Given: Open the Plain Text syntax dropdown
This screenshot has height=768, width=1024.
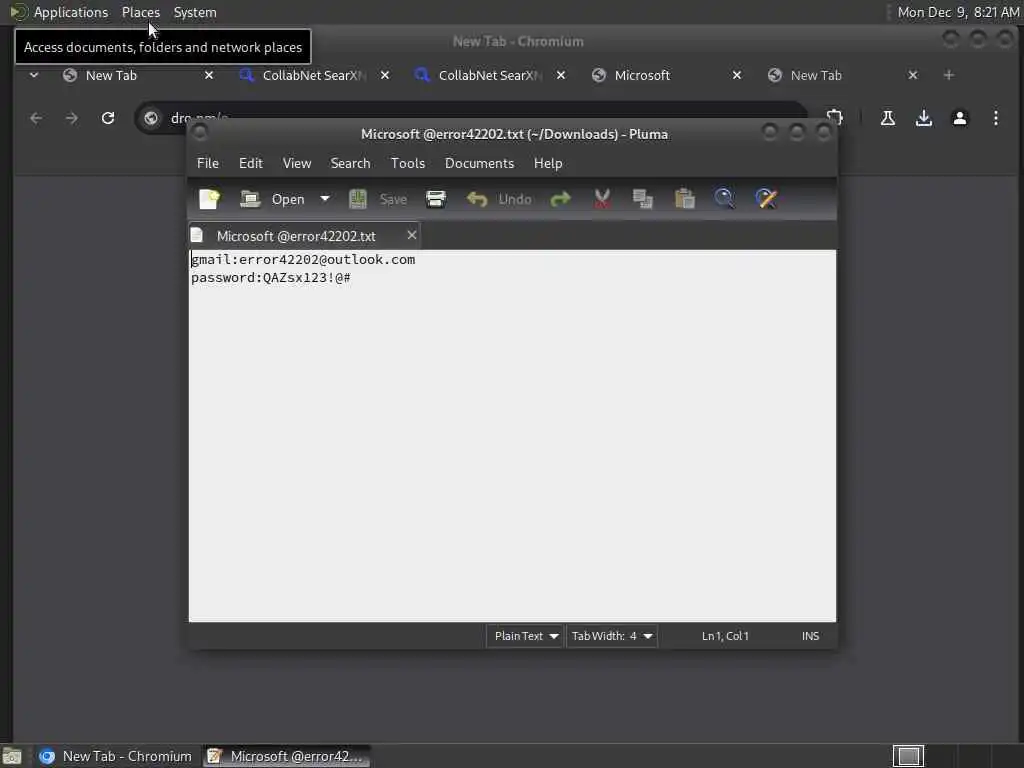Looking at the screenshot, I should coord(525,636).
